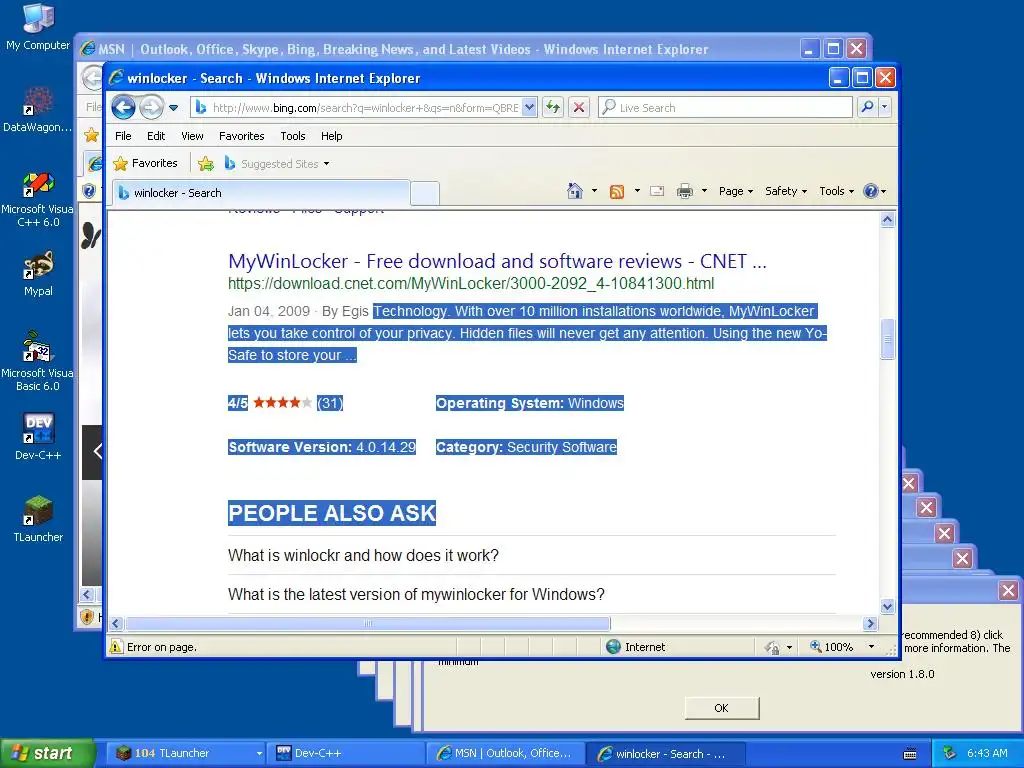Open the Edit menu
This screenshot has width=1024, height=768.
coord(155,136)
